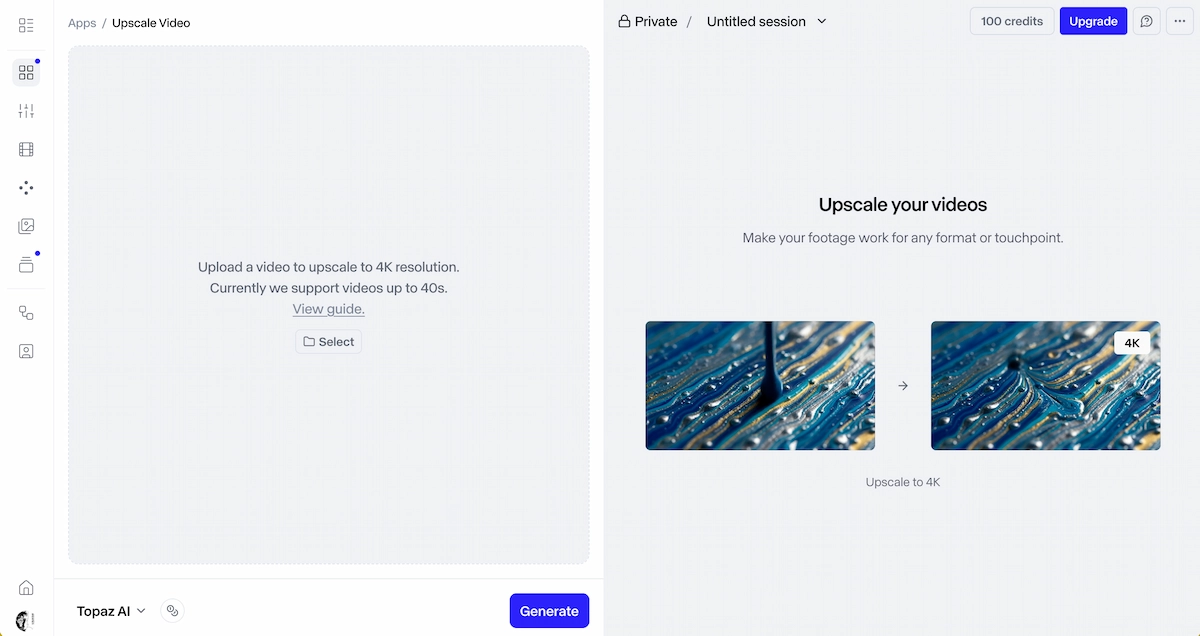Open the image gallery icon in sidebar

26,227
